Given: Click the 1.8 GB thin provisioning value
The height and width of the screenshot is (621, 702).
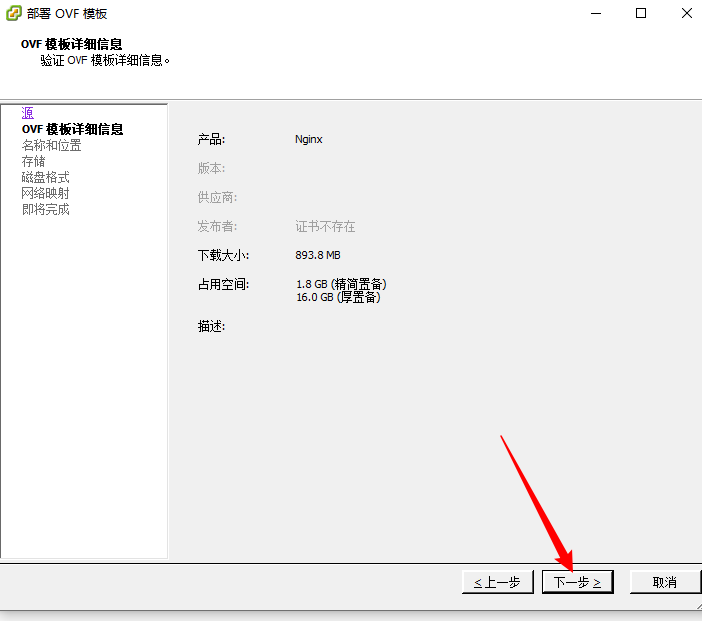Looking at the screenshot, I should click(x=340, y=284).
